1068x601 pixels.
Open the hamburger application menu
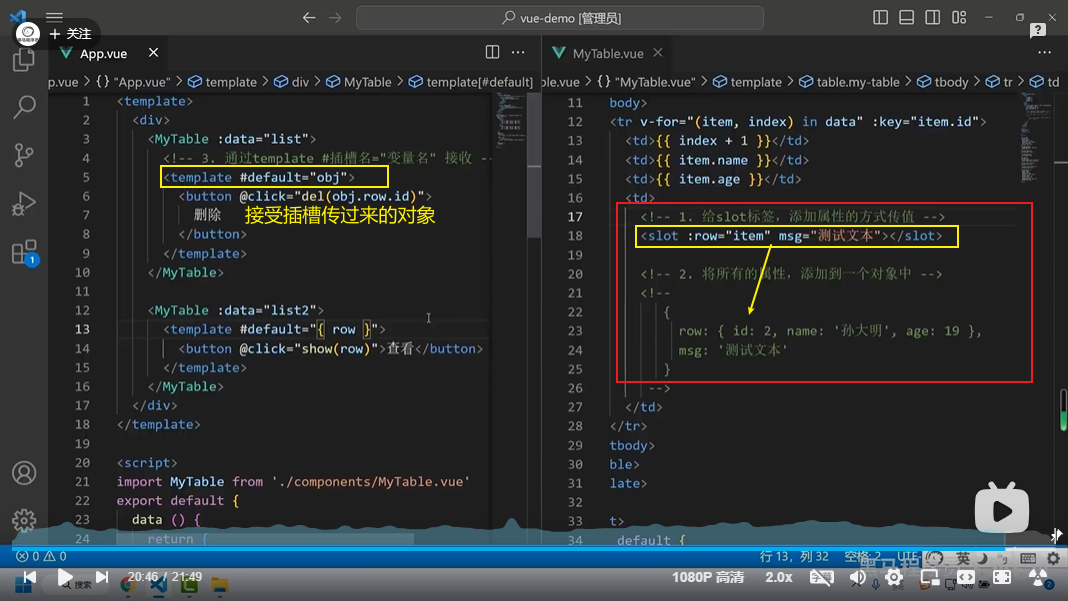[x=54, y=17]
